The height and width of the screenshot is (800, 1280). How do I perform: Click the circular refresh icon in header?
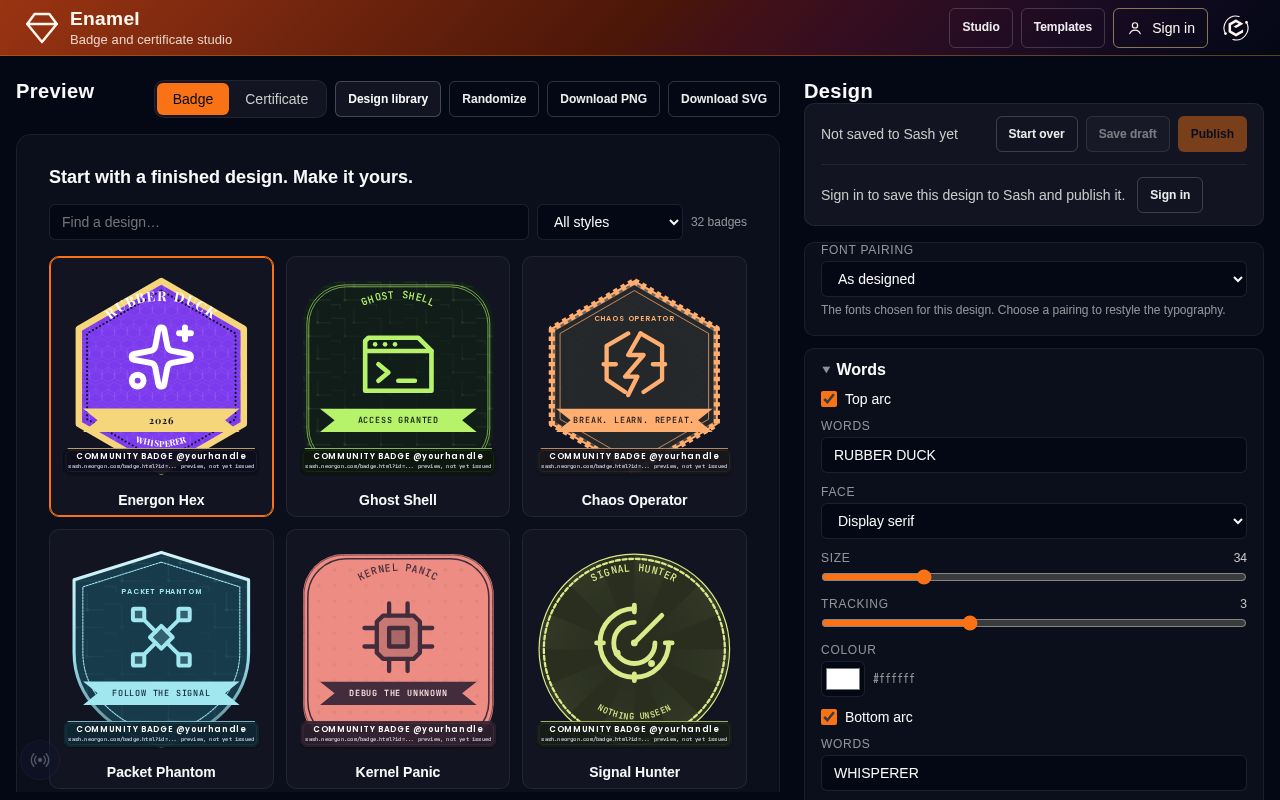[1236, 28]
